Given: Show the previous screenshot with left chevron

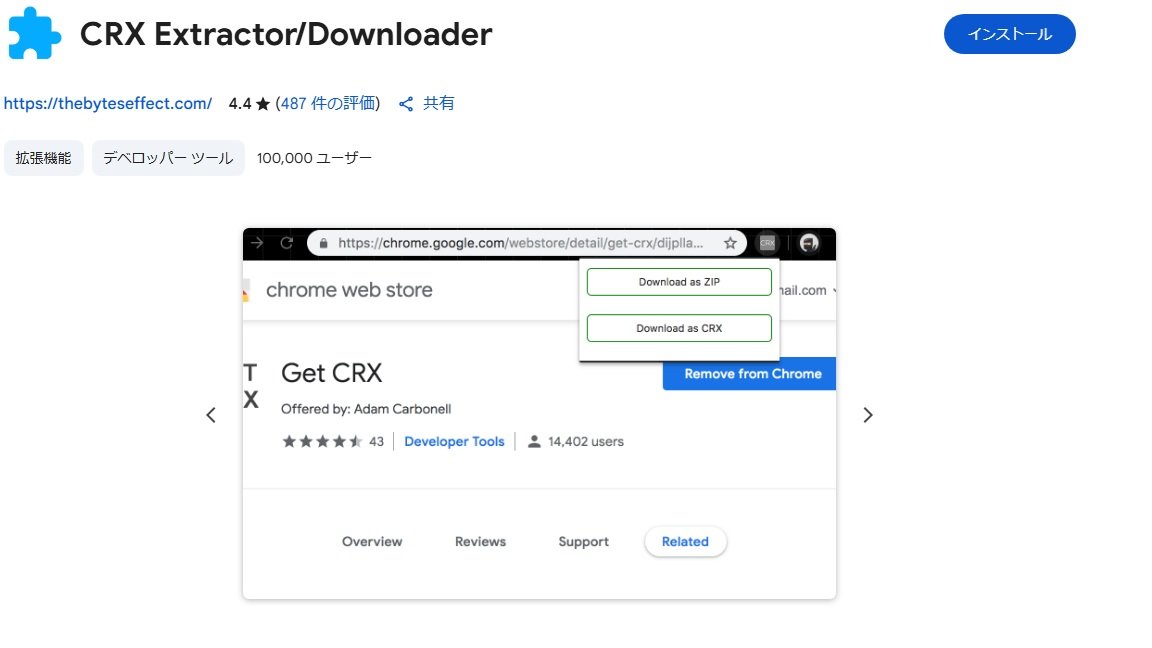Looking at the screenshot, I should (x=211, y=415).
